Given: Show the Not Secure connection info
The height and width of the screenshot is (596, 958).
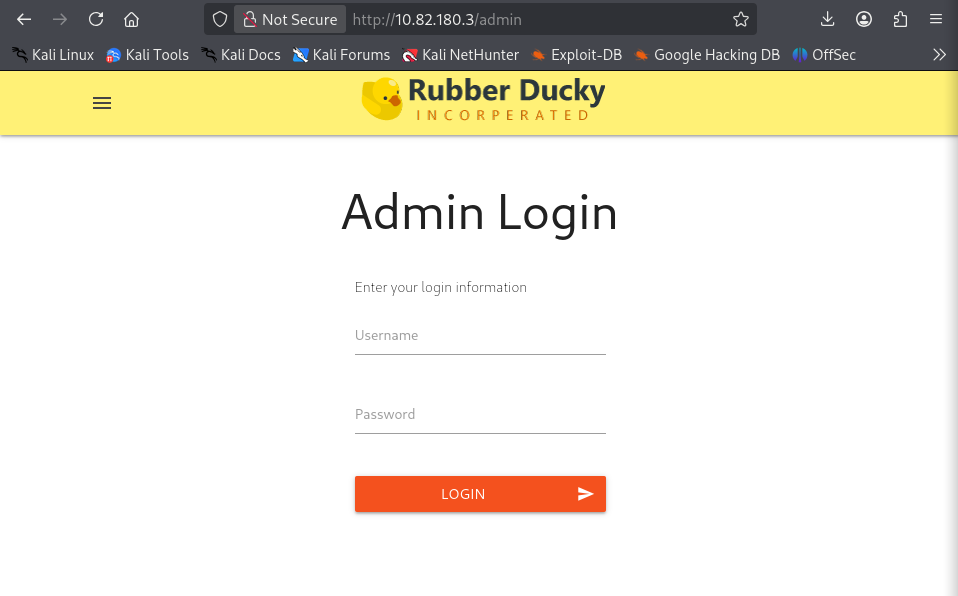Looking at the screenshot, I should tap(290, 20).
